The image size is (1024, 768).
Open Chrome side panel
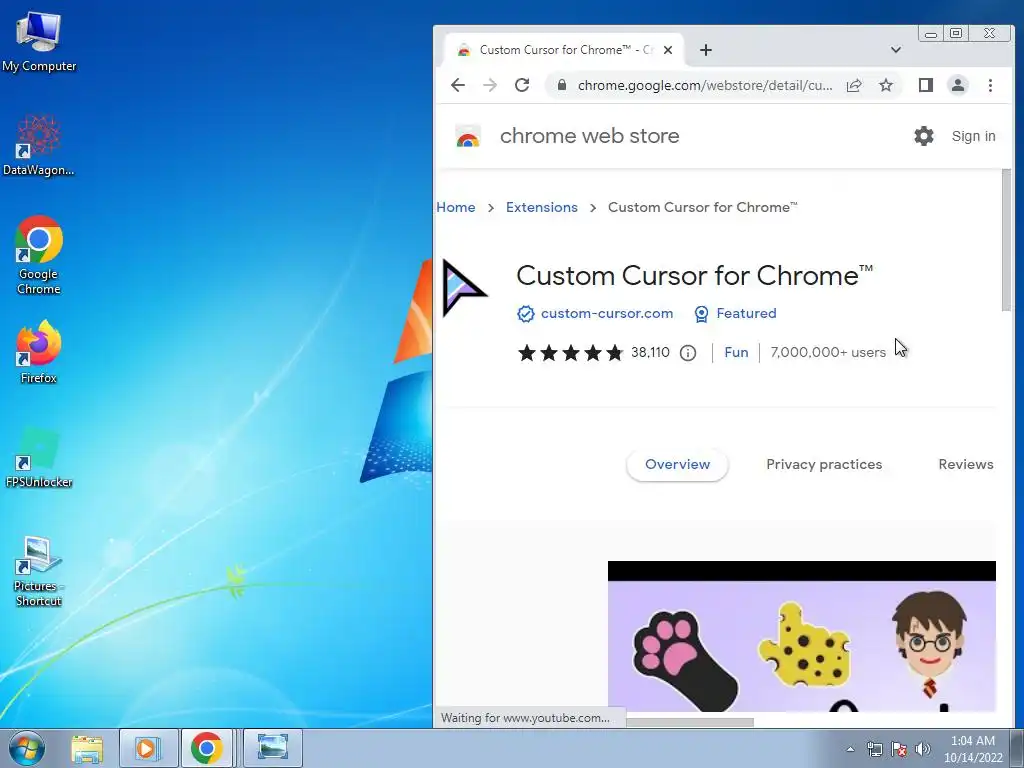925,85
